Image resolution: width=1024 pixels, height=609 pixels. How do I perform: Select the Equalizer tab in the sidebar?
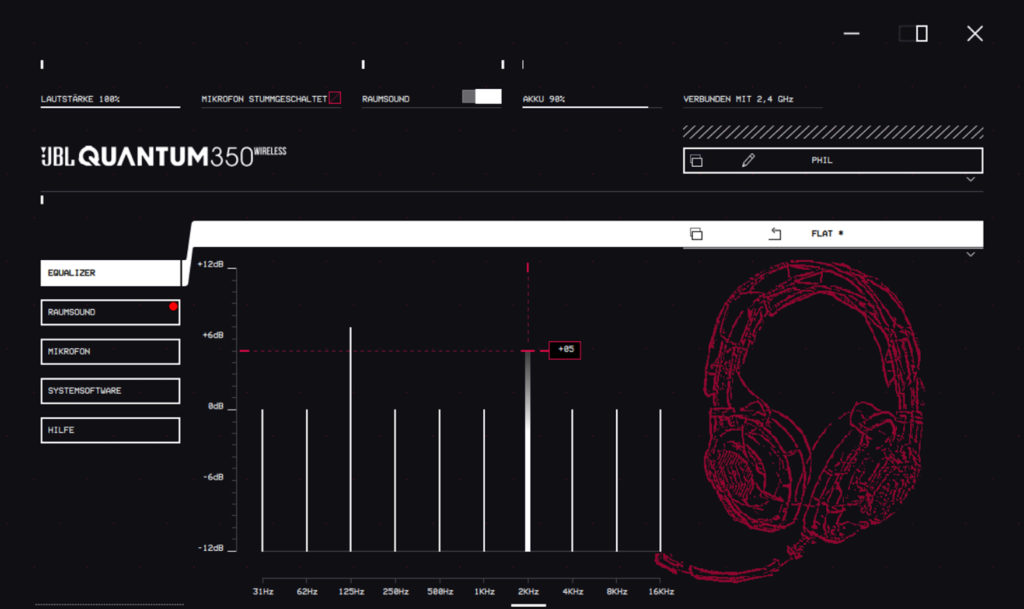coord(110,273)
